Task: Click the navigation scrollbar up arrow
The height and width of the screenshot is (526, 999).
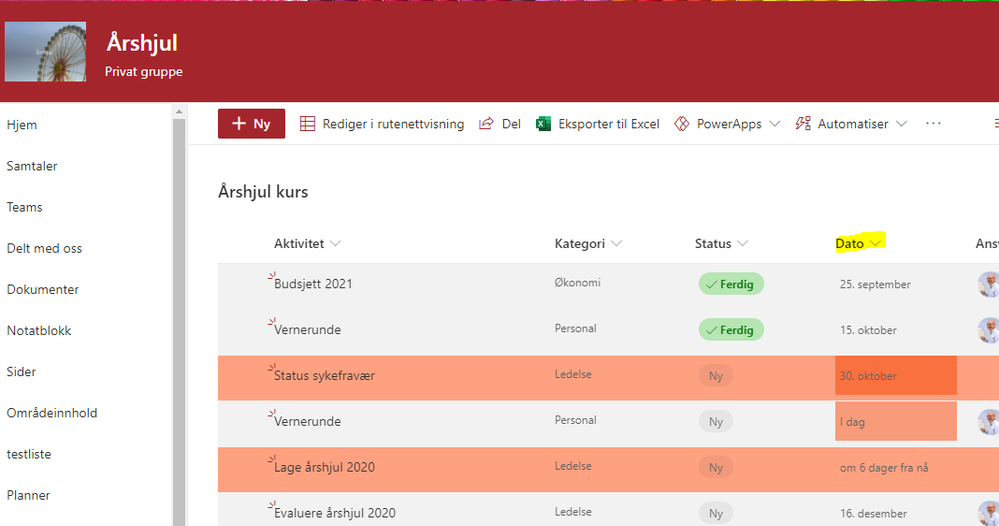Action: coord(179,111)
